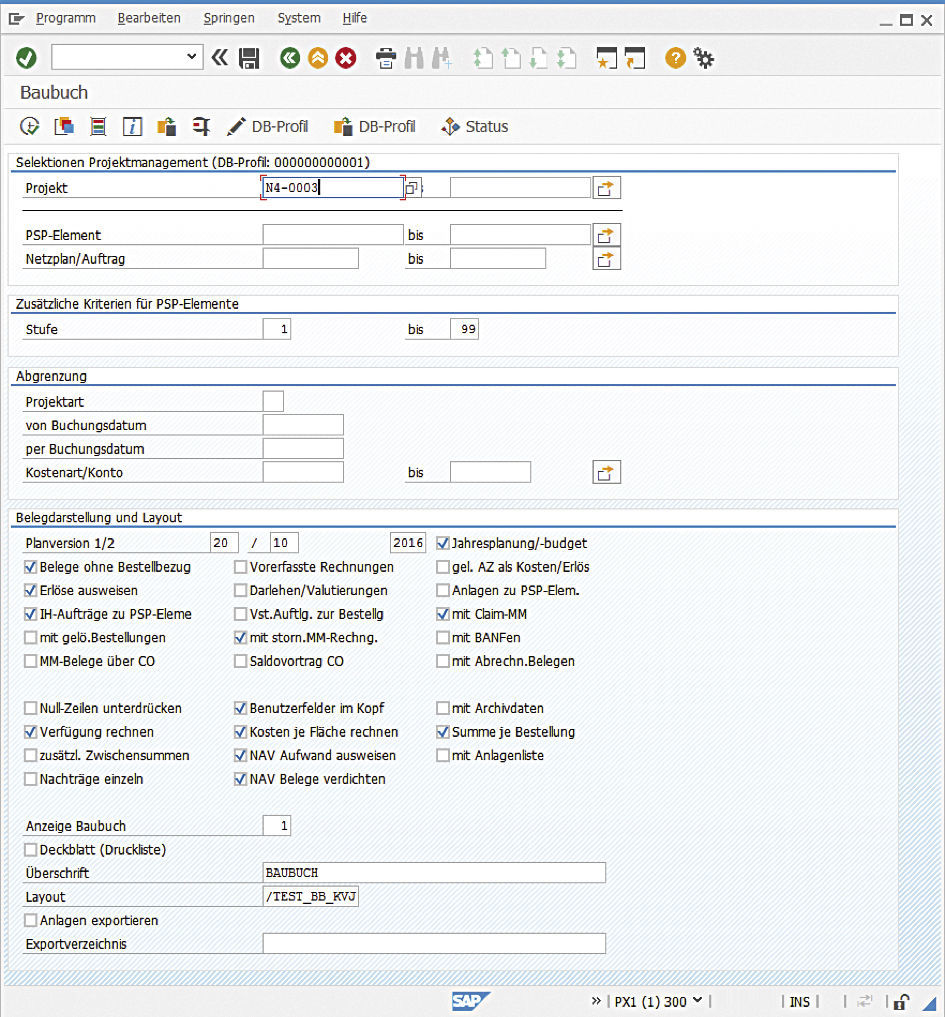Click the Back navigation arrow
Image resolution: width=945 pixels, height=1017 pixels.
click(289, 58)
